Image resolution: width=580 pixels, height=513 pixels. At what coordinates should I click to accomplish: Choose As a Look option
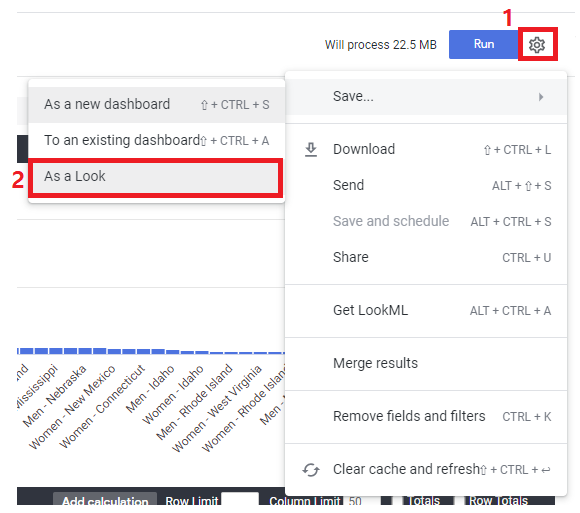pos(156,176)
